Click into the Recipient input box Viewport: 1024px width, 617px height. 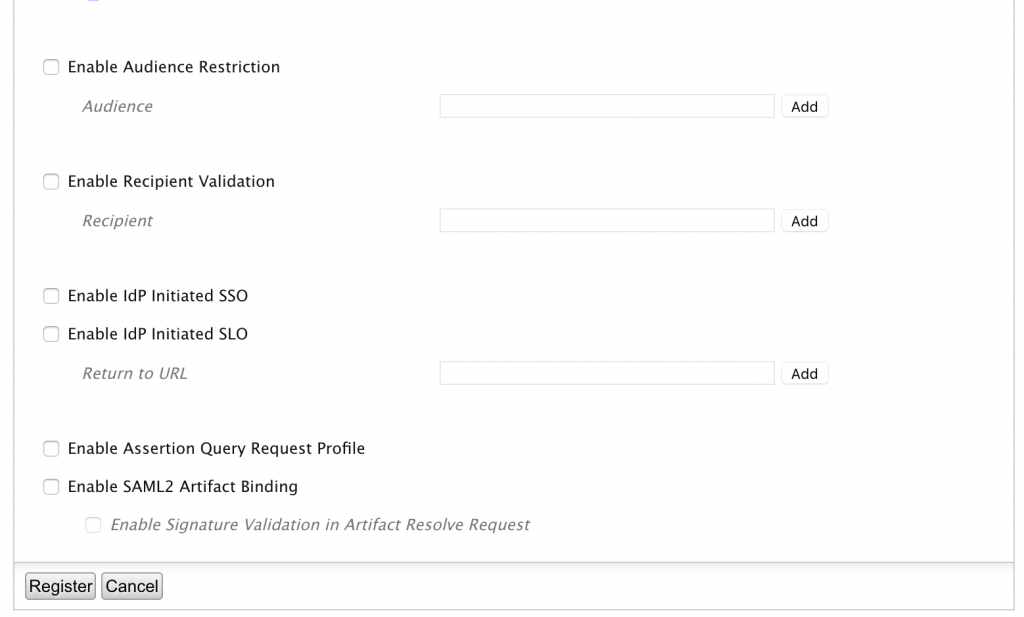tap(607, 221)
